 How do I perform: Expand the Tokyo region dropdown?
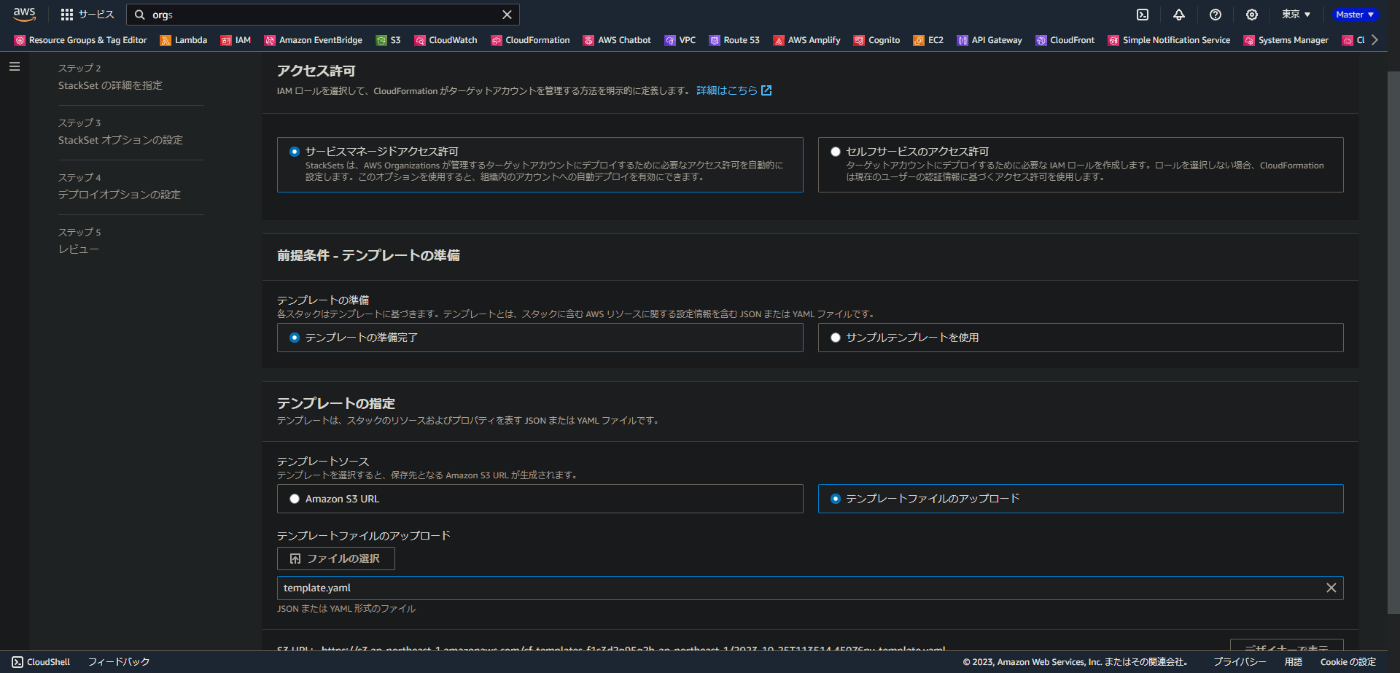coord(1296,15)
